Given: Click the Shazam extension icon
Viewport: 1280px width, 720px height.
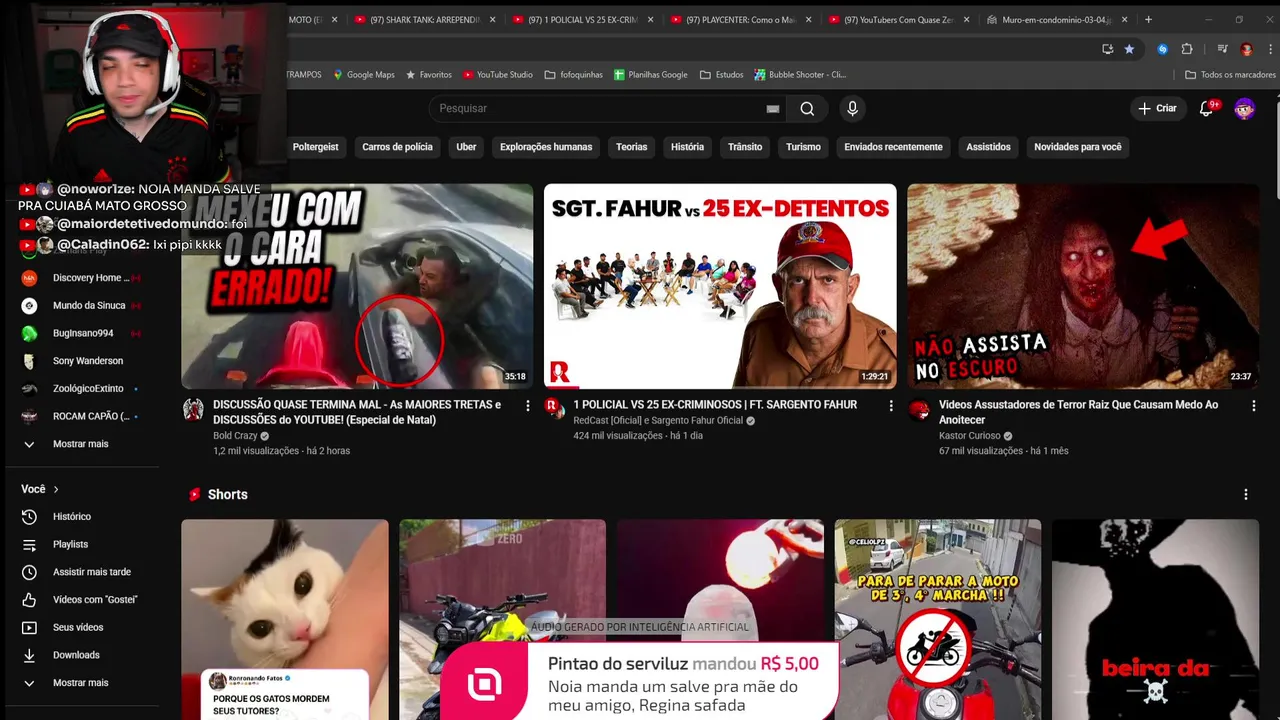Looking at the screenshot, I should (x=1162, y=49).
